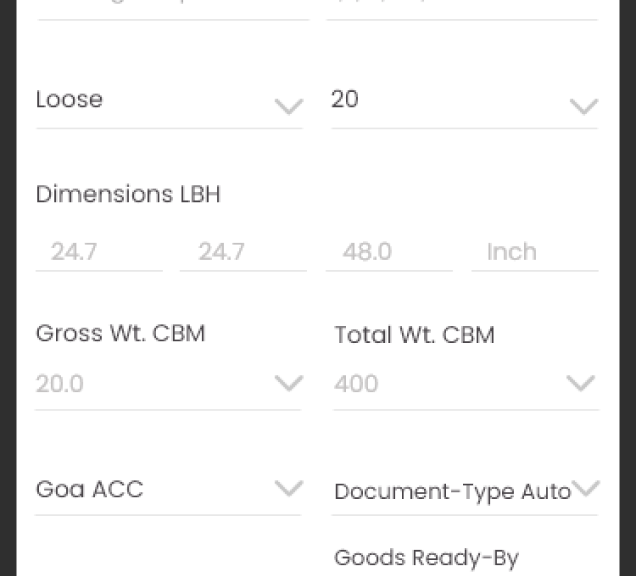Select the Inch unit field

point(535,252)
